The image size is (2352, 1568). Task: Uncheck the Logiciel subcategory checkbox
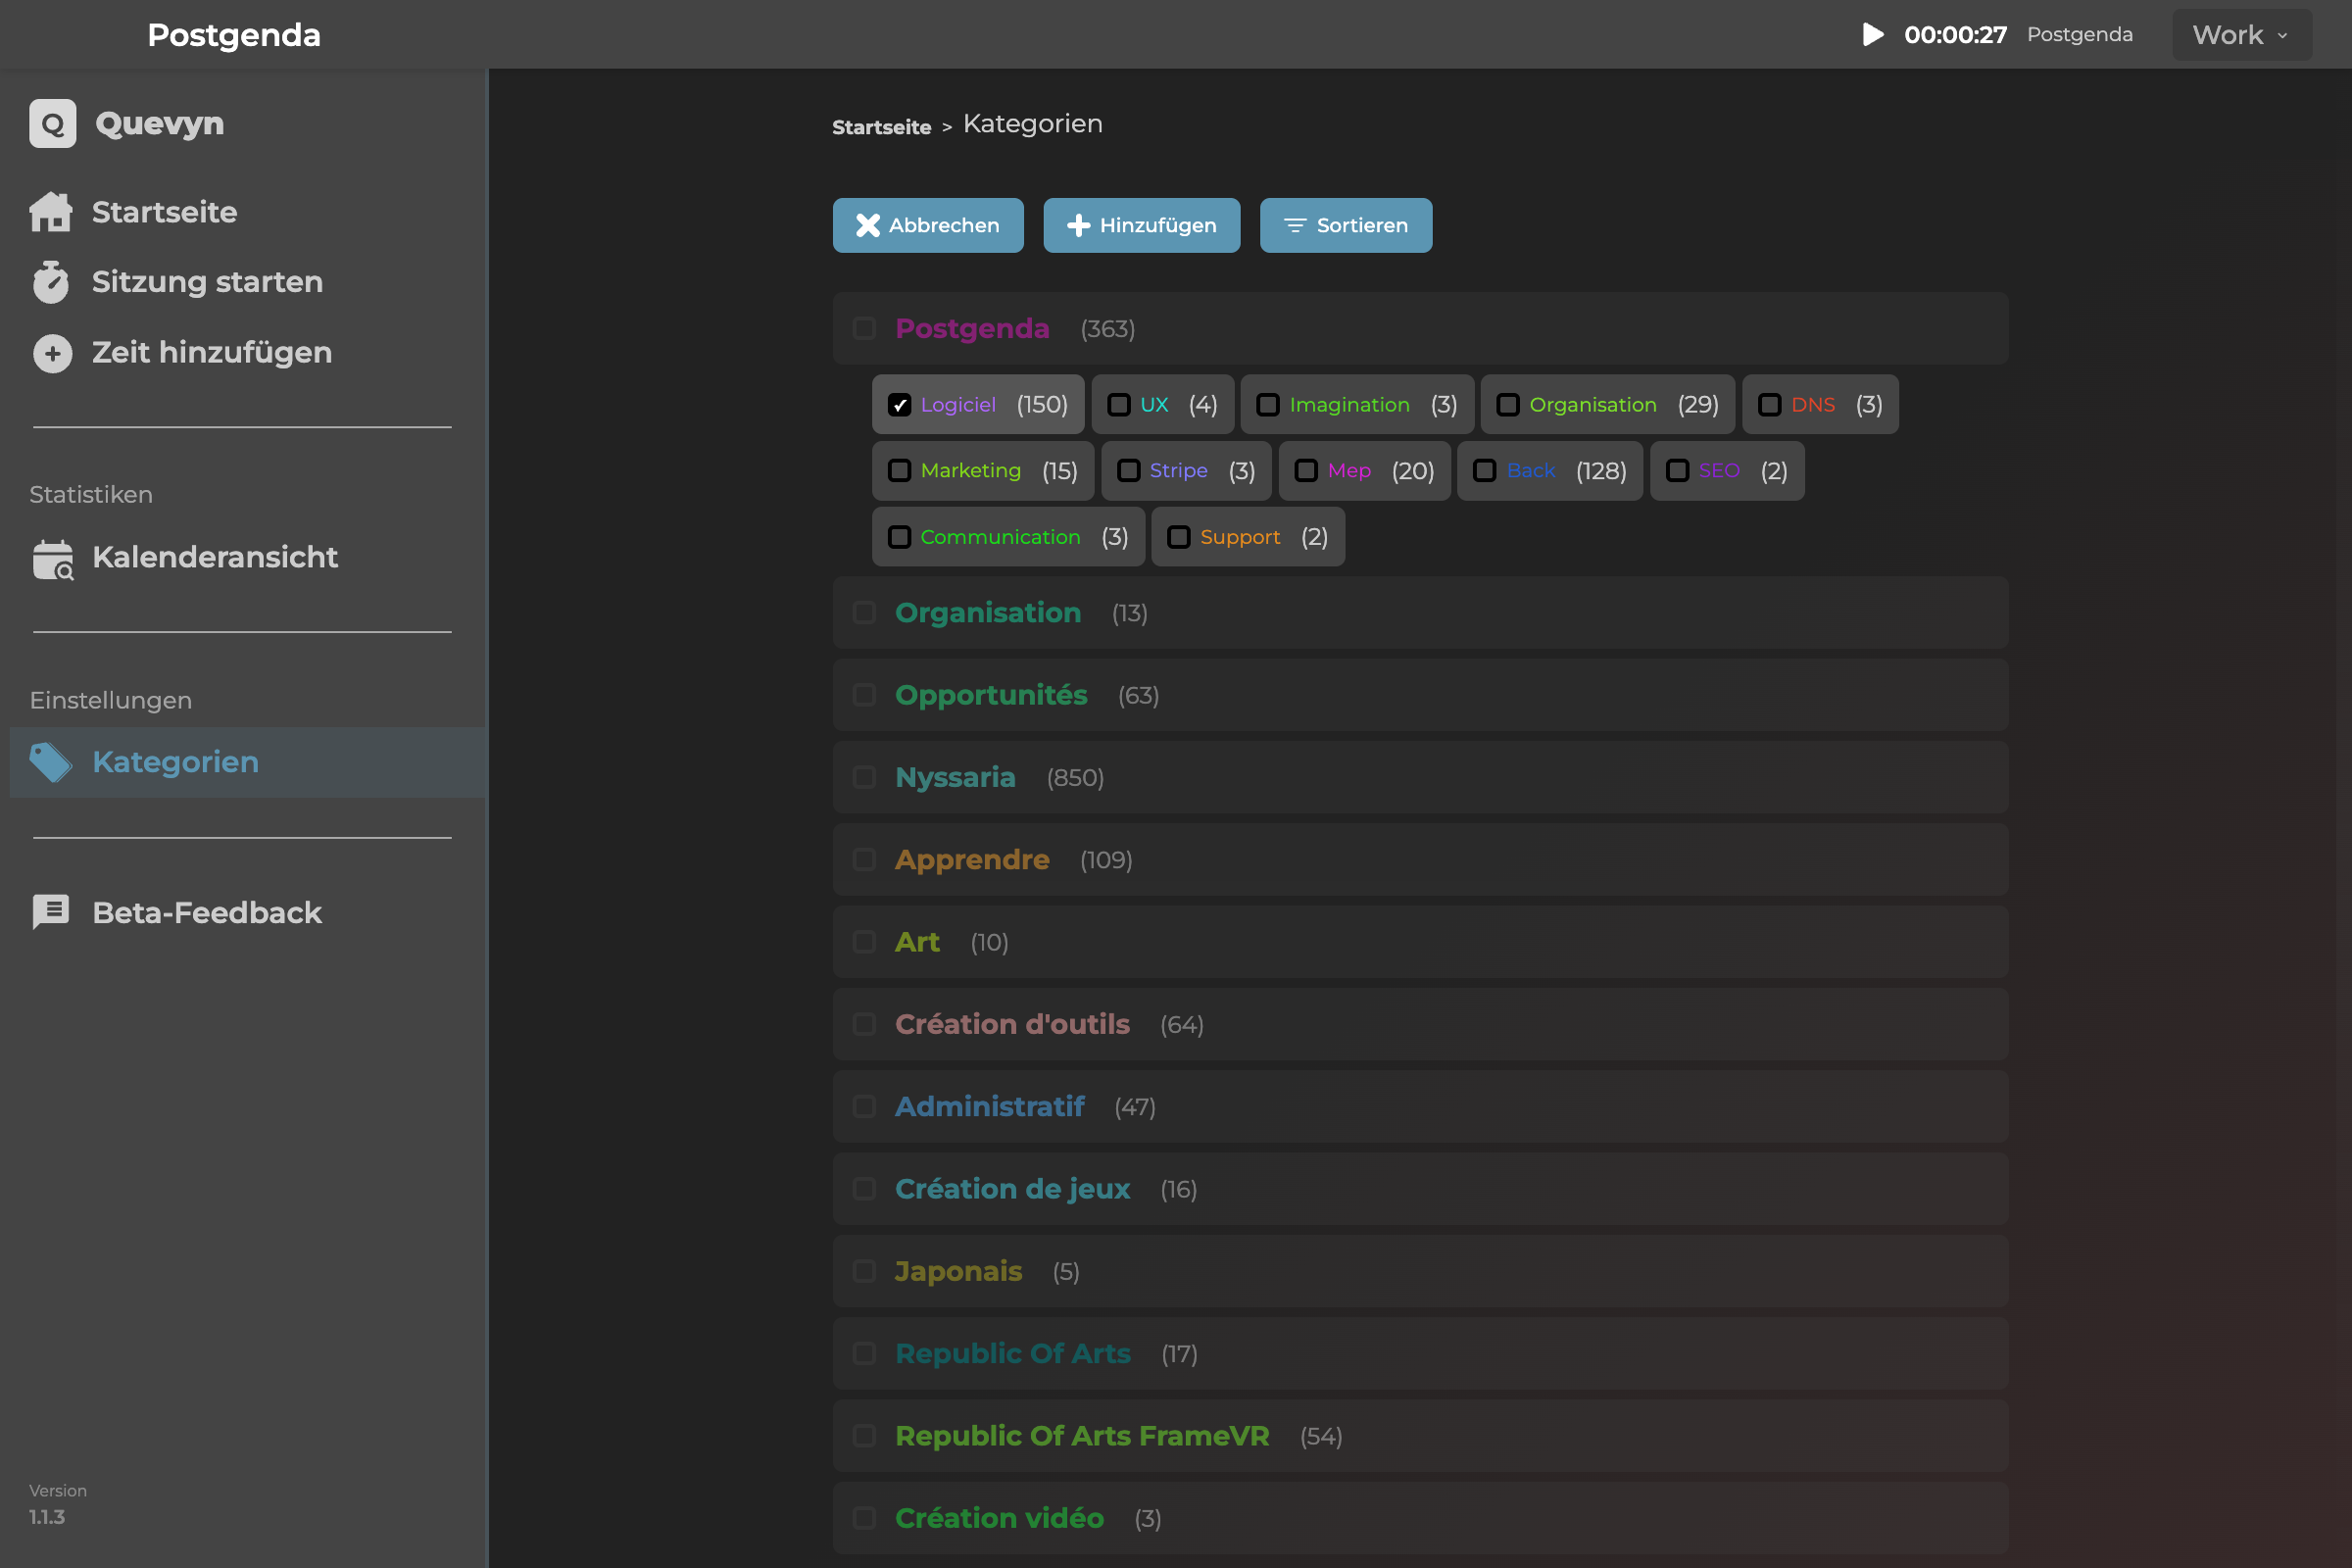[x=899, y=405]
